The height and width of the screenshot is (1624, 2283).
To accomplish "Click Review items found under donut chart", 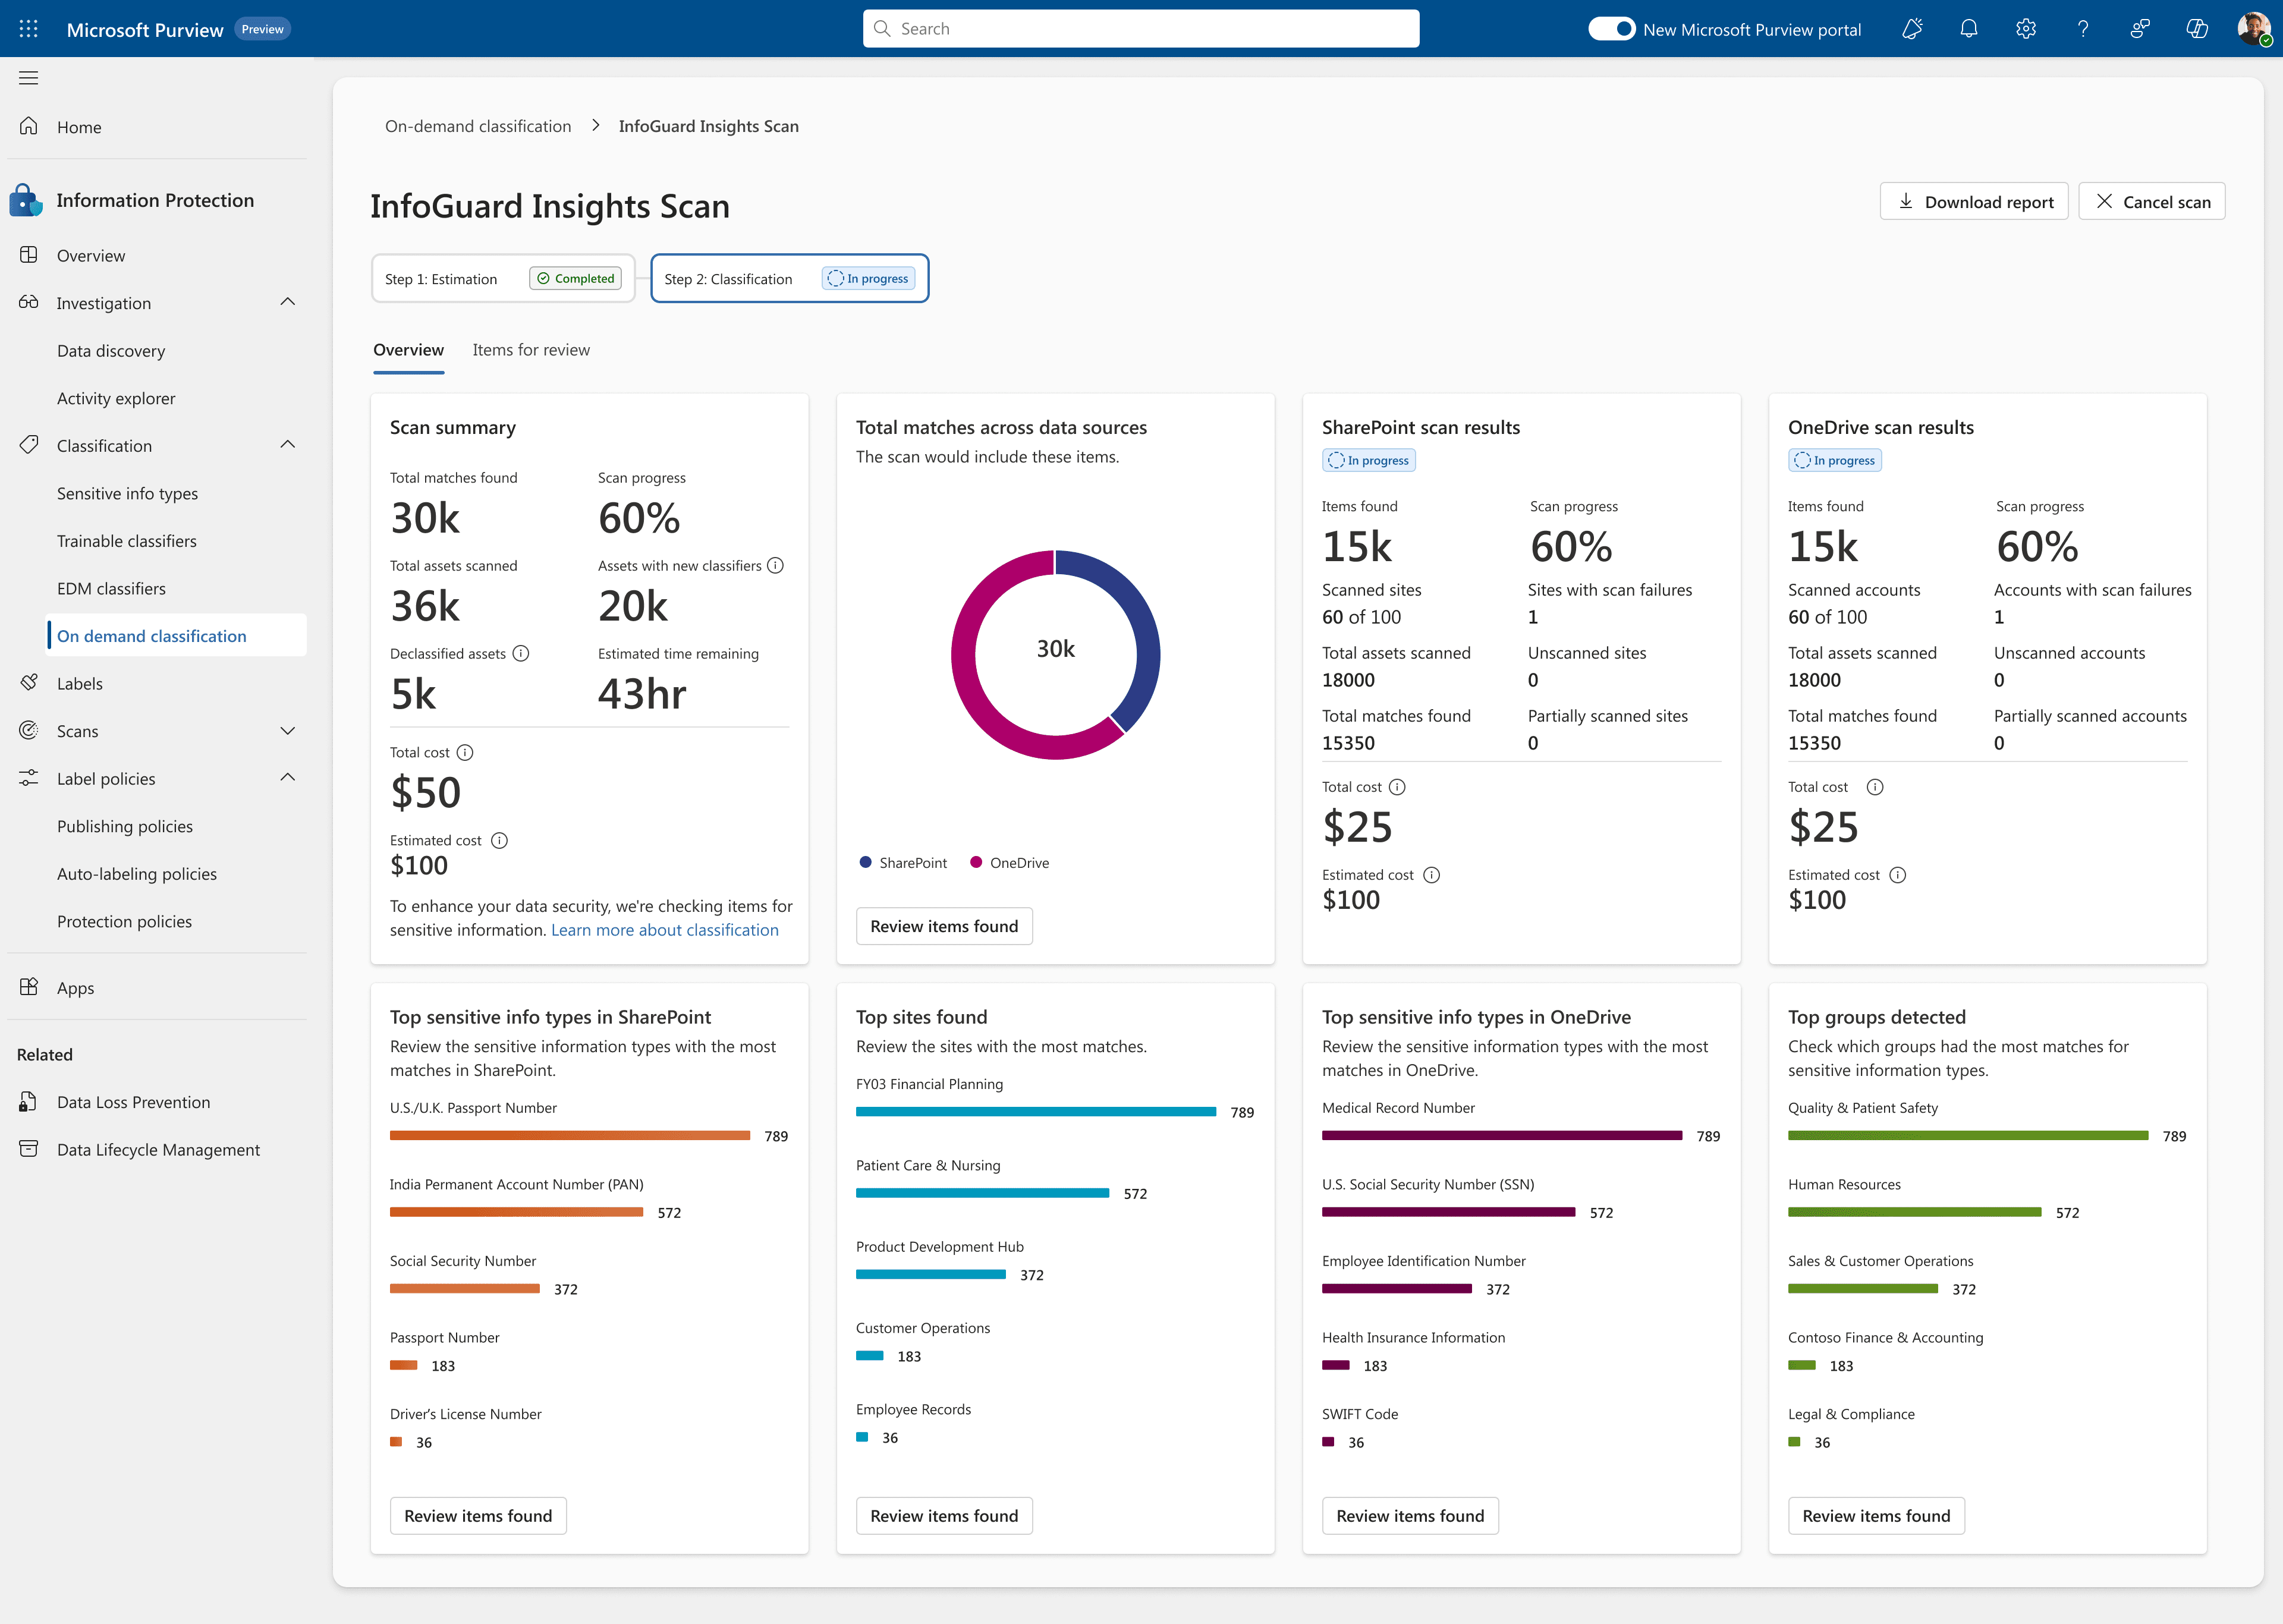I will pos(944,926).
